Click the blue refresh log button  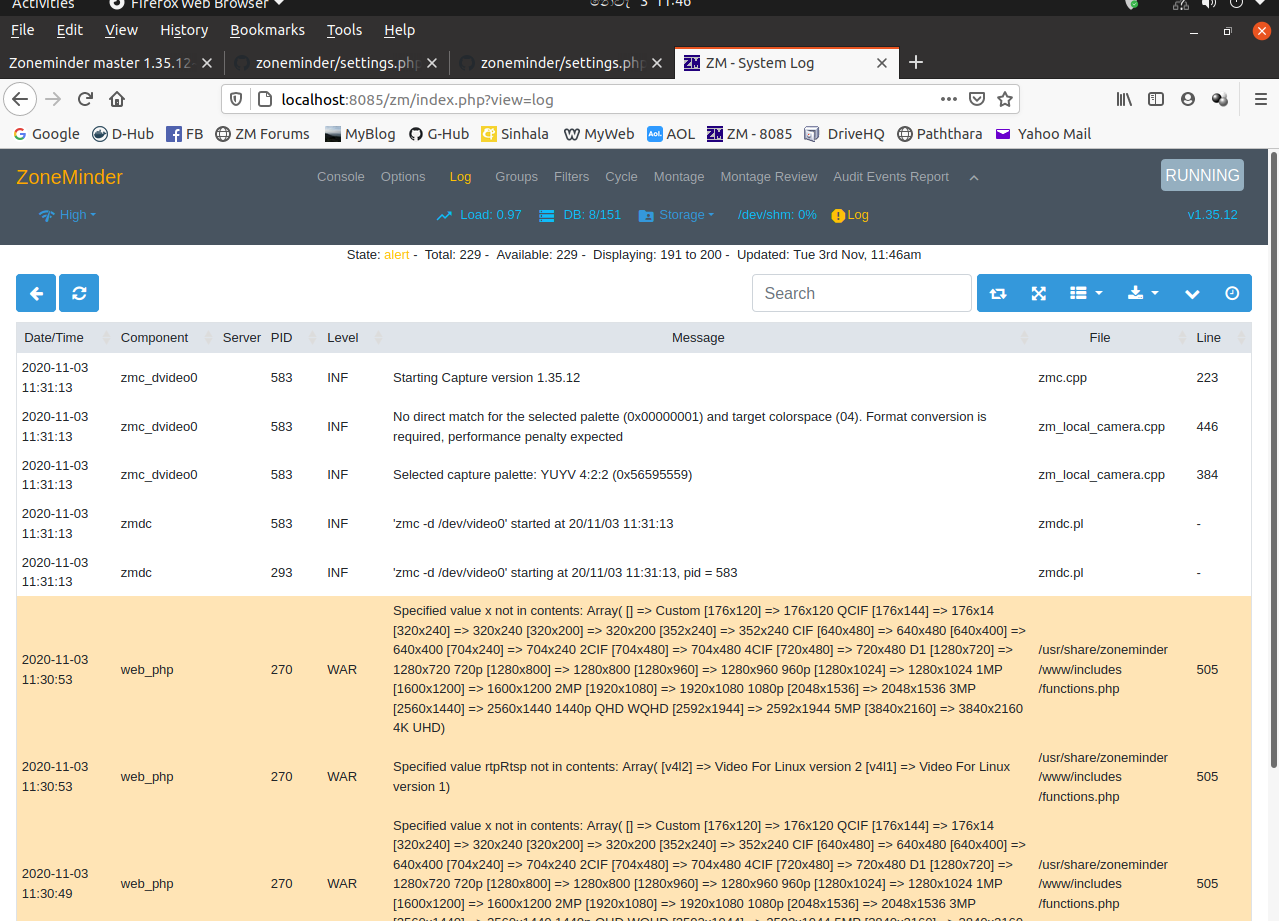point(79,293)
